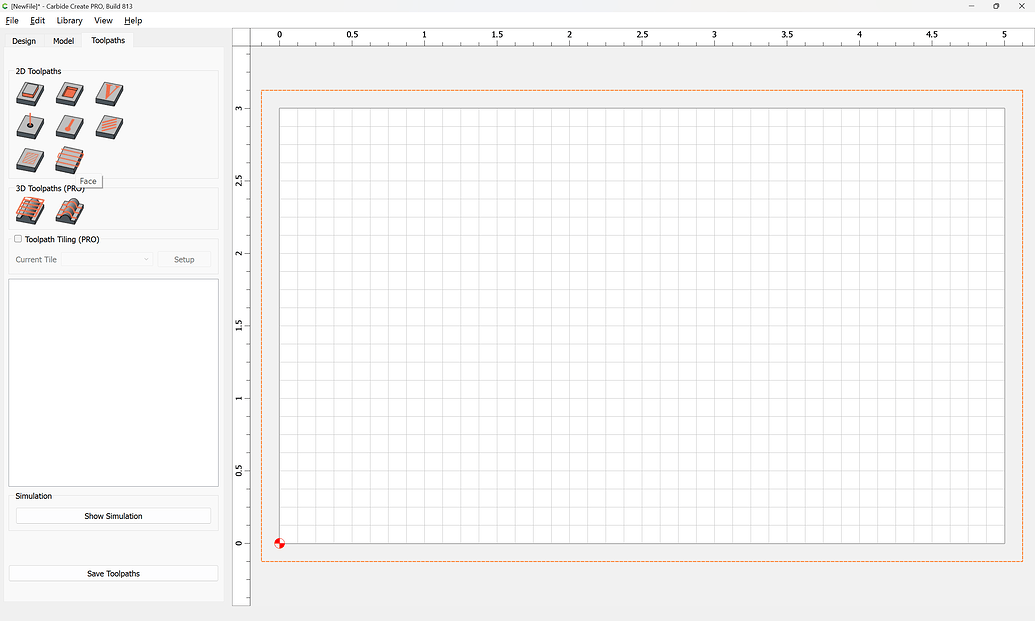Select the hatched-square toolpath icon
This screenshot has width=1035, height=621.
(x=30, y=160)
